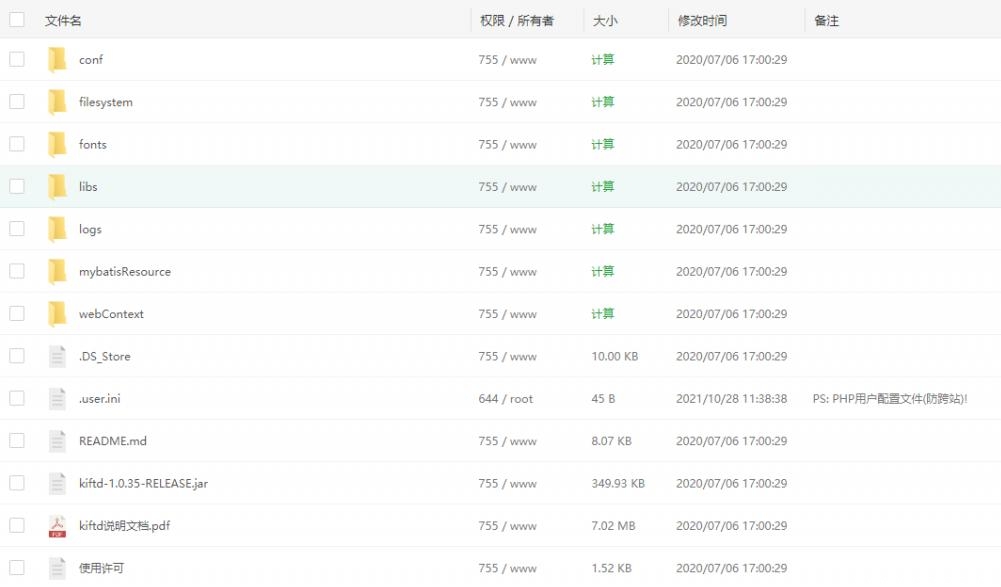Click the 1.52 KB size value

612,568
